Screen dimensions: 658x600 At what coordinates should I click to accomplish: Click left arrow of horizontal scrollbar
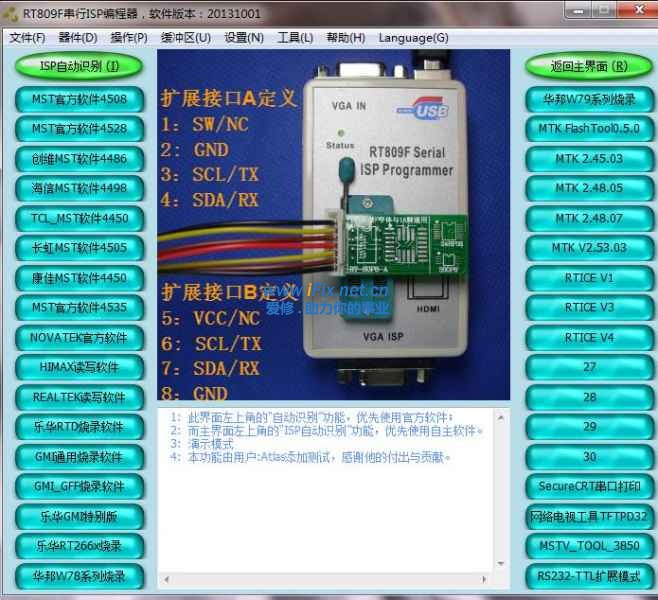pos(166,580)
